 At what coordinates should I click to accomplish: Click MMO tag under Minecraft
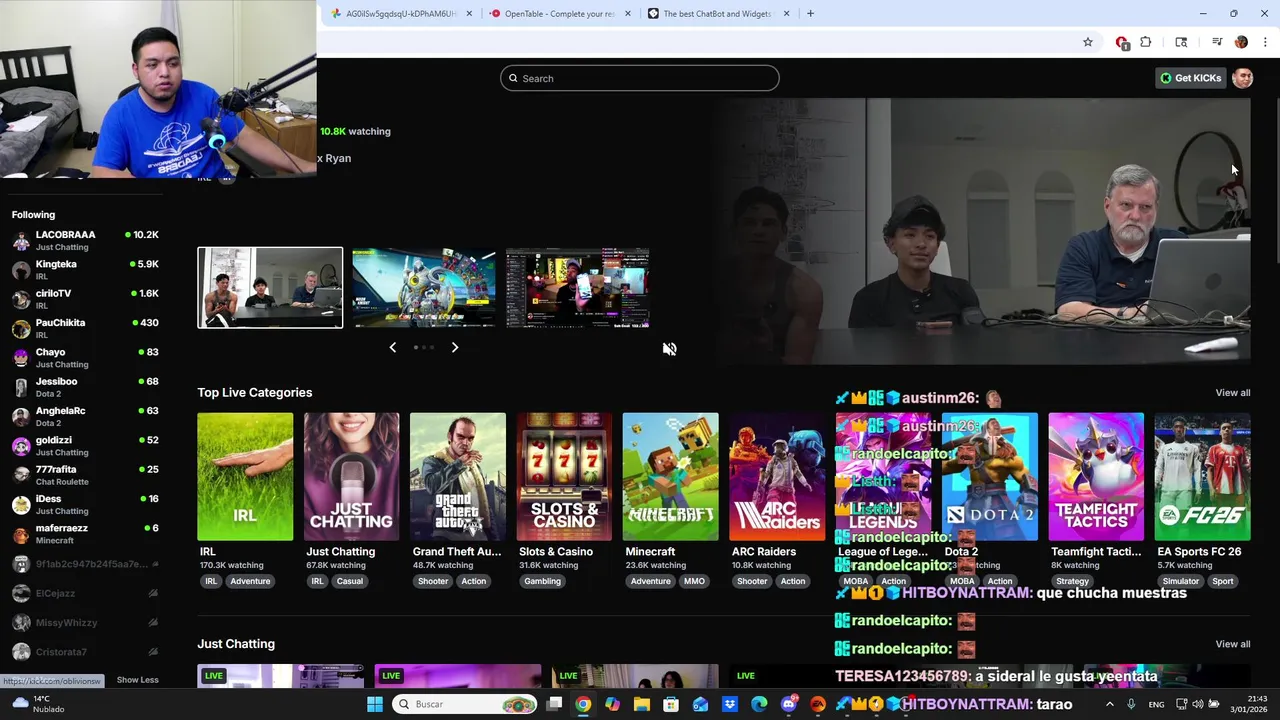694,581
